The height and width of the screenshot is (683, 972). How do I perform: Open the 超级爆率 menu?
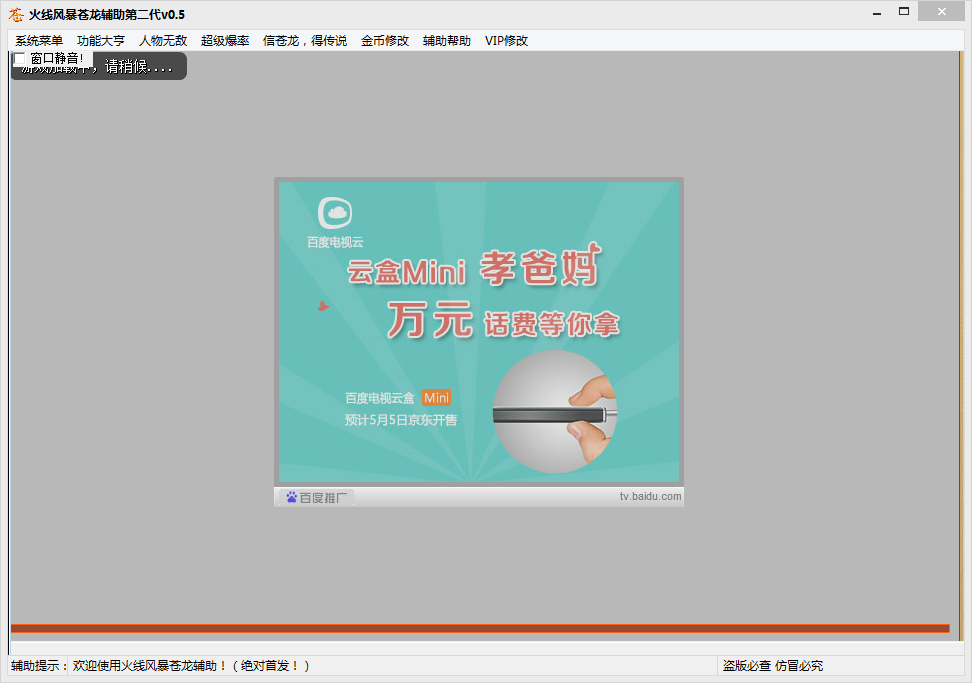pos(225,41)
